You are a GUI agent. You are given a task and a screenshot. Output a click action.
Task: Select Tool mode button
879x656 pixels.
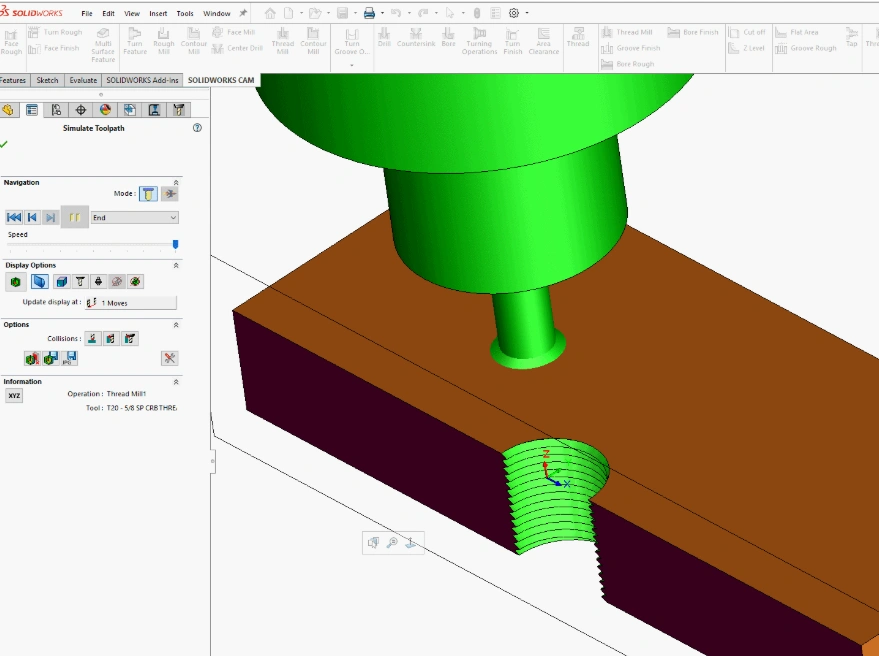pyautogui.click(x=149, y=194)
